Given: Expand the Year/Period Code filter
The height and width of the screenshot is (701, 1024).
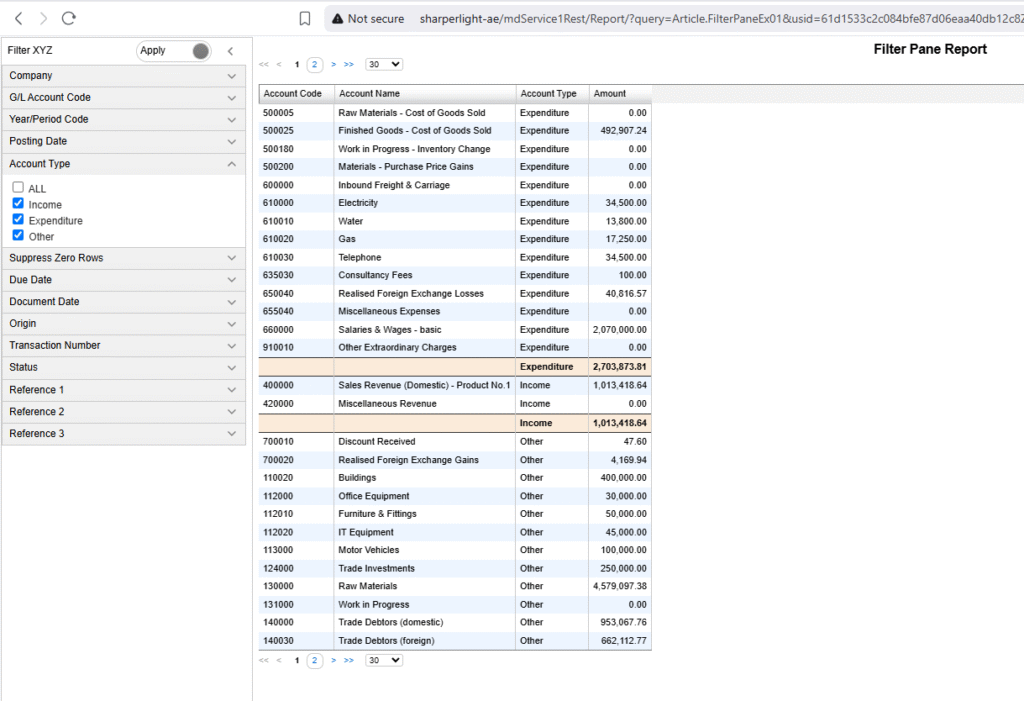Looking at the screenshot, I should (x=124, y=120).
